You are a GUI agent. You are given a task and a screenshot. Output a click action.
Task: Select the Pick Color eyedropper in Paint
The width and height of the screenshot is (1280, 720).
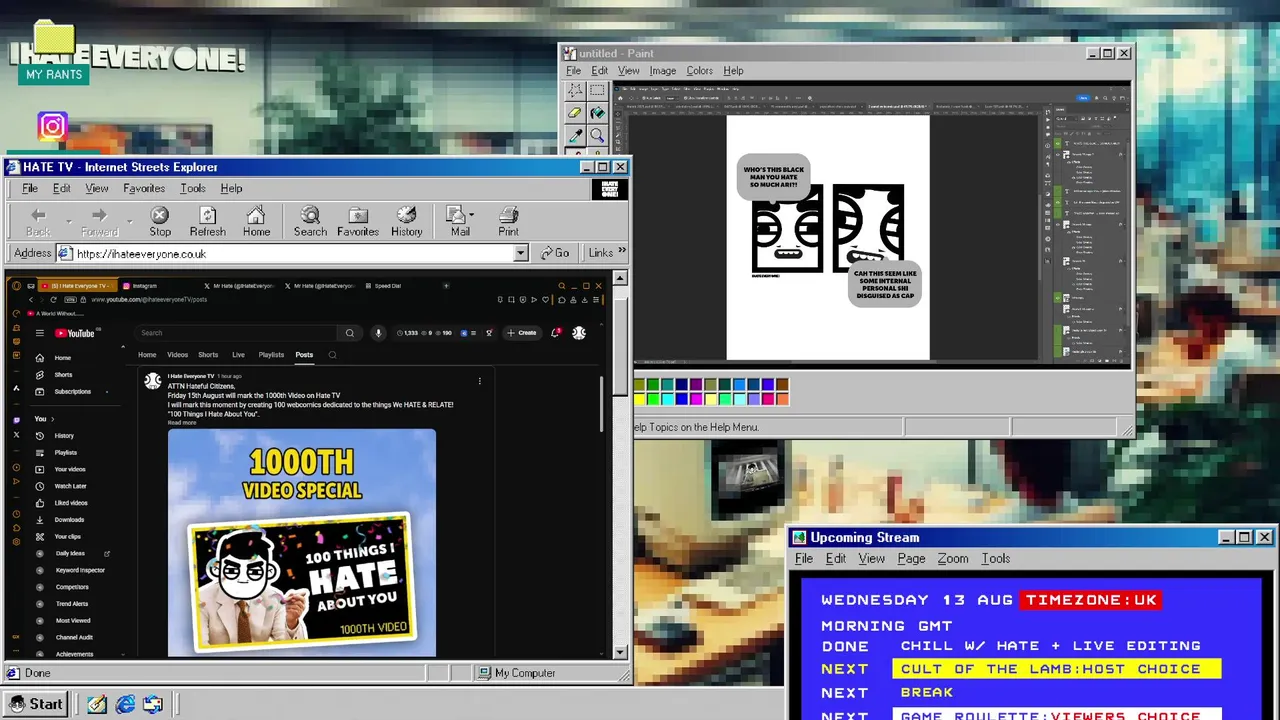pos(575,136)
